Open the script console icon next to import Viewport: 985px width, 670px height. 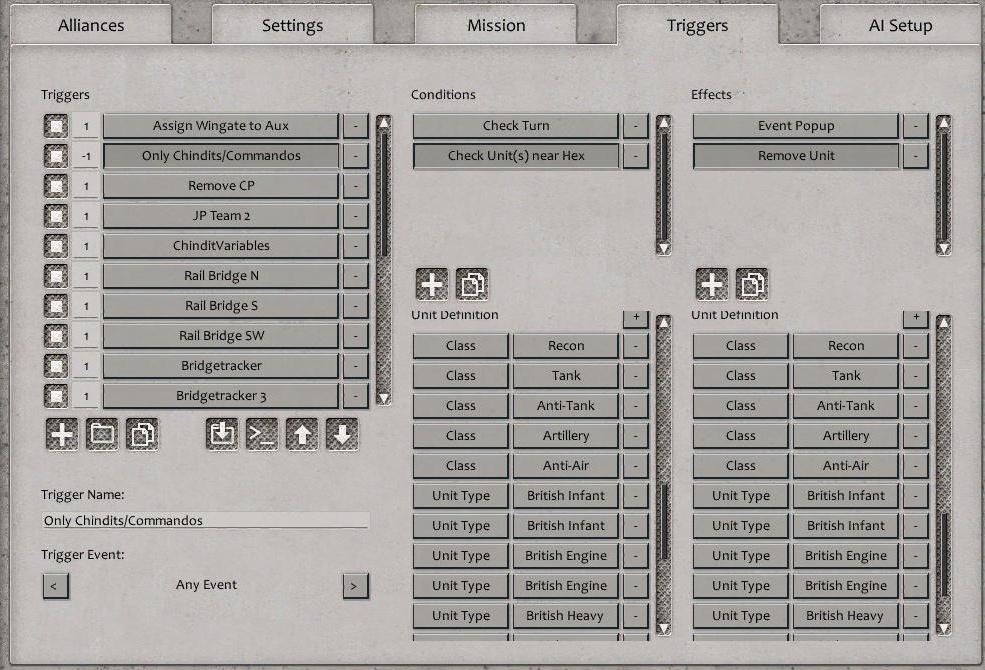coord(261,434)
